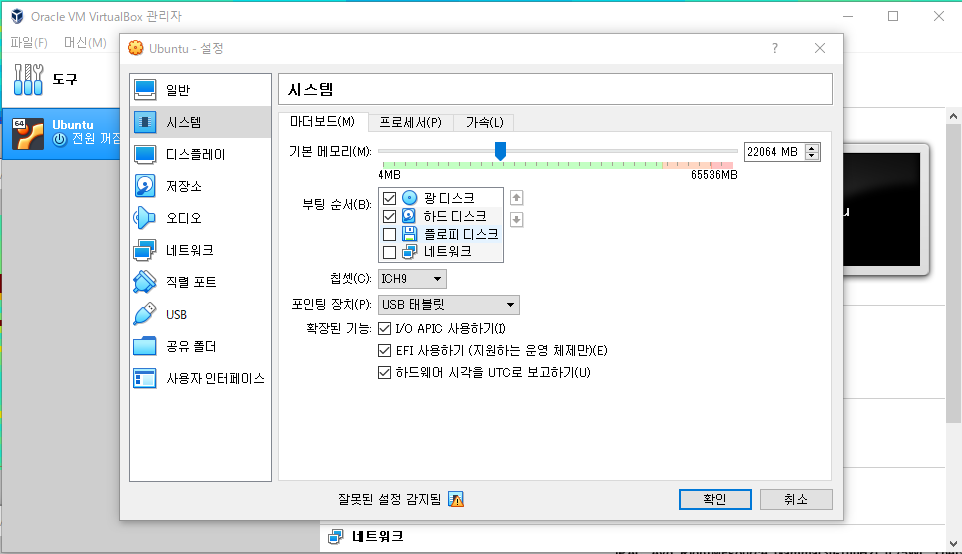This screenshot has width=962, height=554.
Task: Toggle I/O APIC 사용하기 checkbox
Action: (x=385, y=328)
